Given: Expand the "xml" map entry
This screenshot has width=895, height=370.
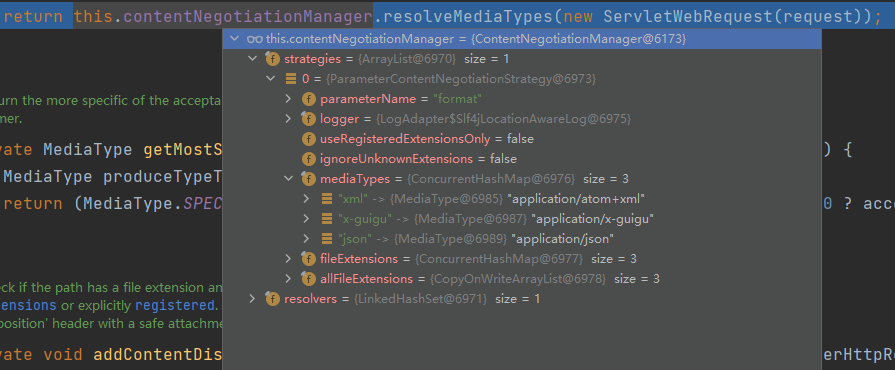Looking at the screenshot, I should tap(307, 199).
